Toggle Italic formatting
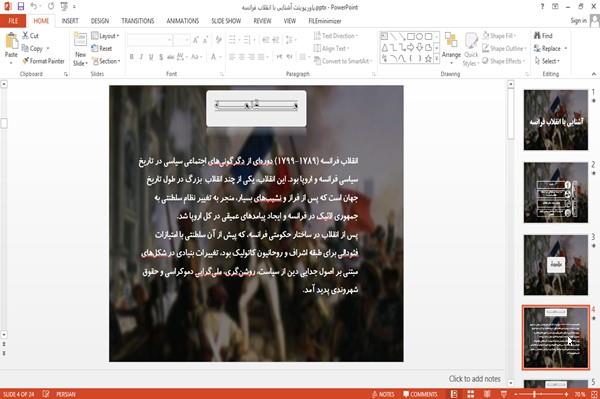This screenshot has height=399, width=600. (x=142, y=57)
